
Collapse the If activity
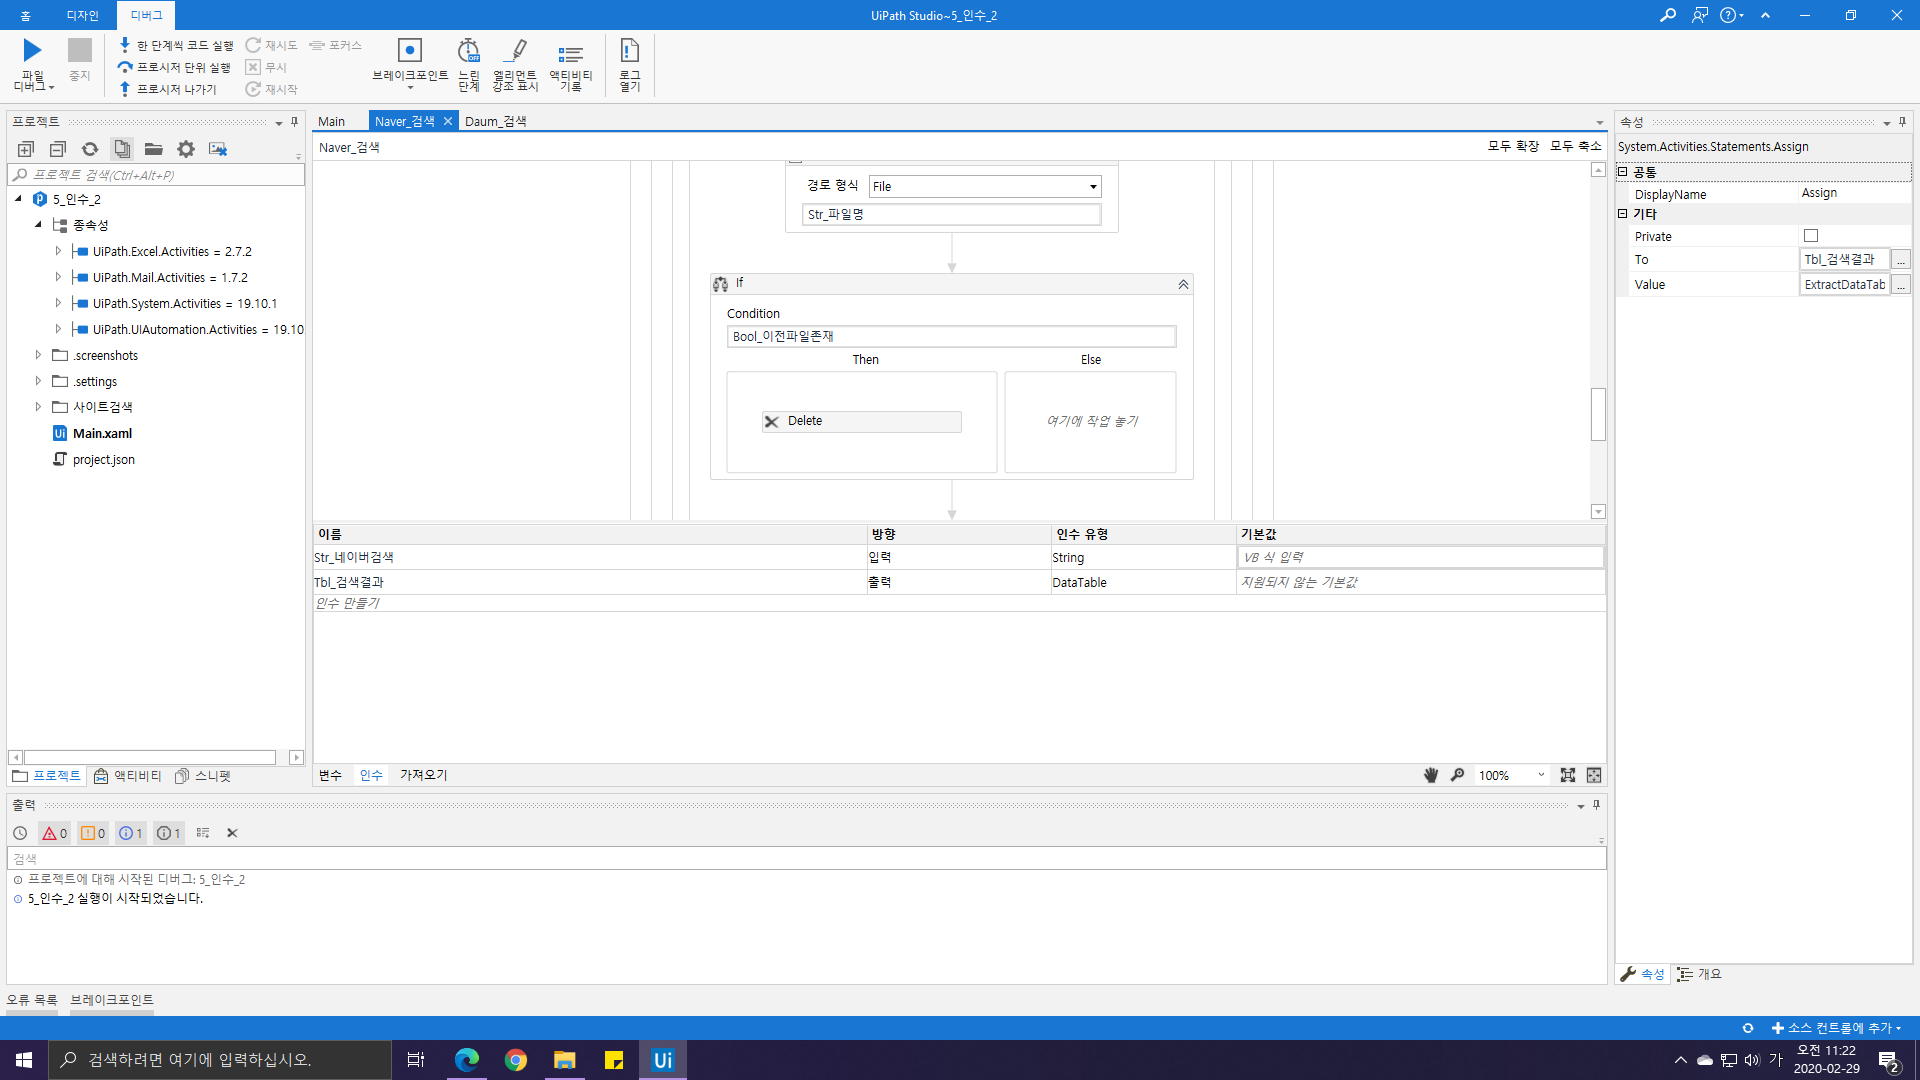pyautogui.click(x=1183, y=285)
